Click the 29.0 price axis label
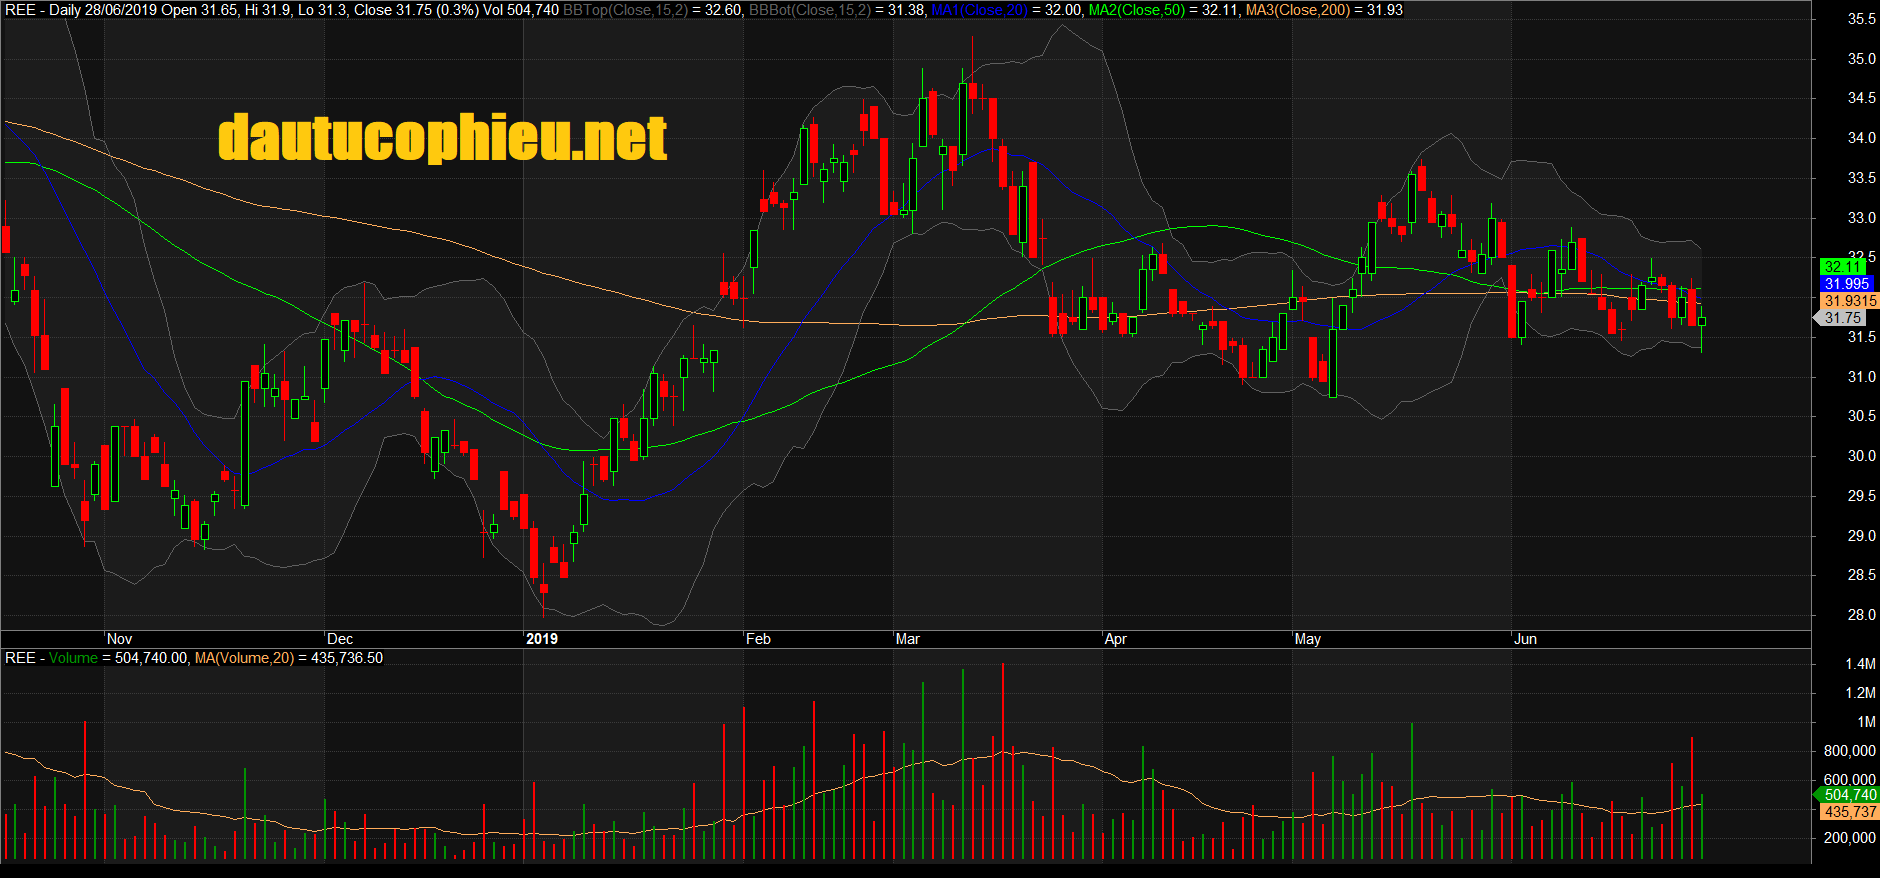Image resolution: width=1880 pixels, height=878 pixels. tap(1862, 536)
